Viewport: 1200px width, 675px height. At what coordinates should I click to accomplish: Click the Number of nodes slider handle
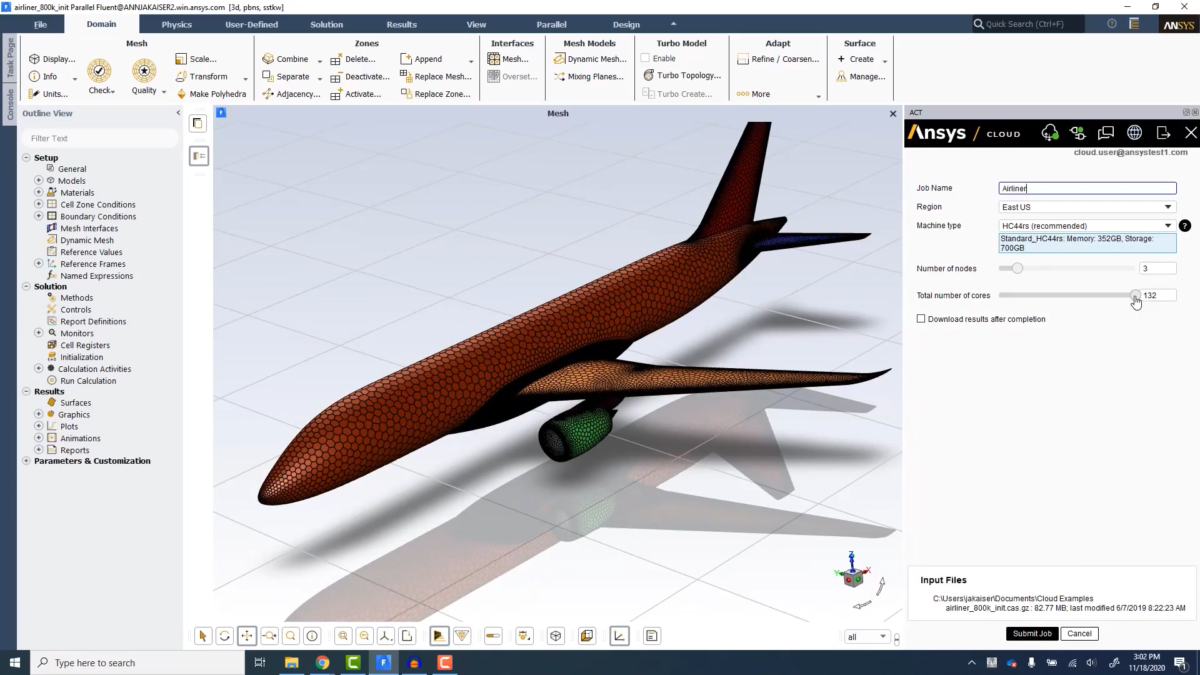coord(1017,268)
